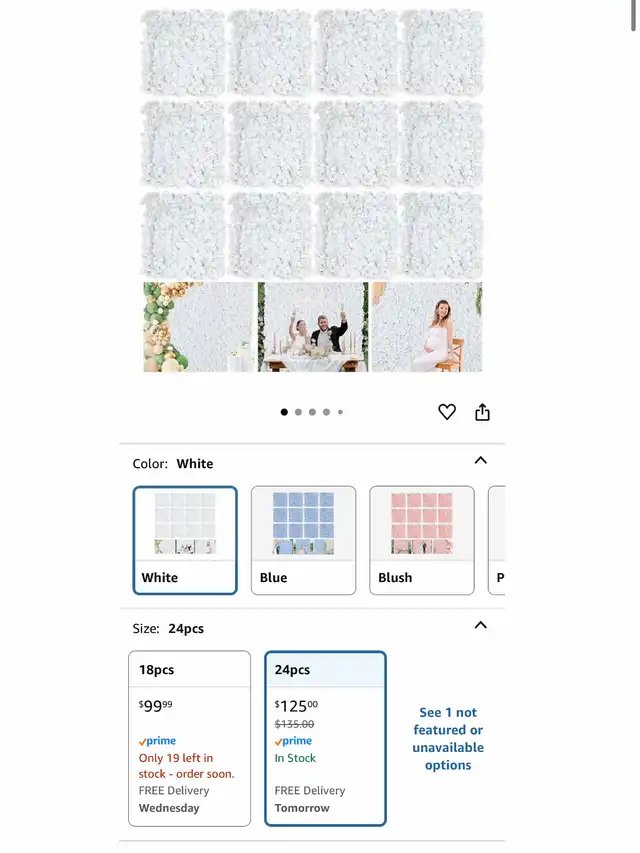The image size is (640, 853).
Task: Tap the heart wishlist icon
Action: (x=447, y=412)
